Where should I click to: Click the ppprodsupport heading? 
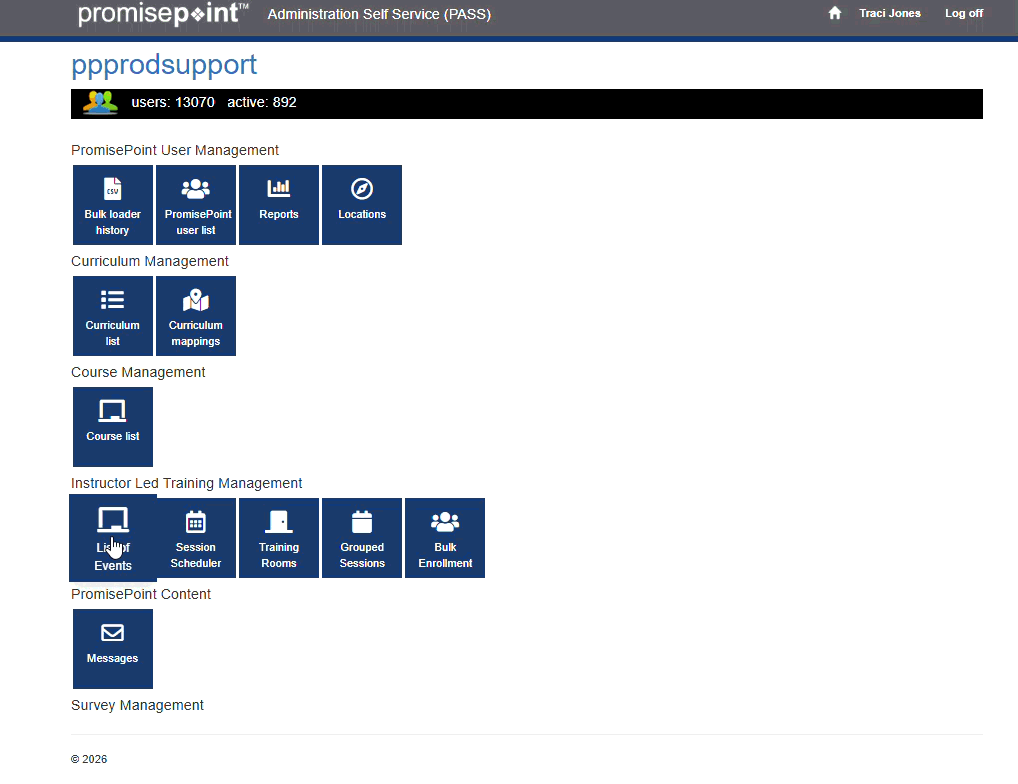[x=164, y=65]
